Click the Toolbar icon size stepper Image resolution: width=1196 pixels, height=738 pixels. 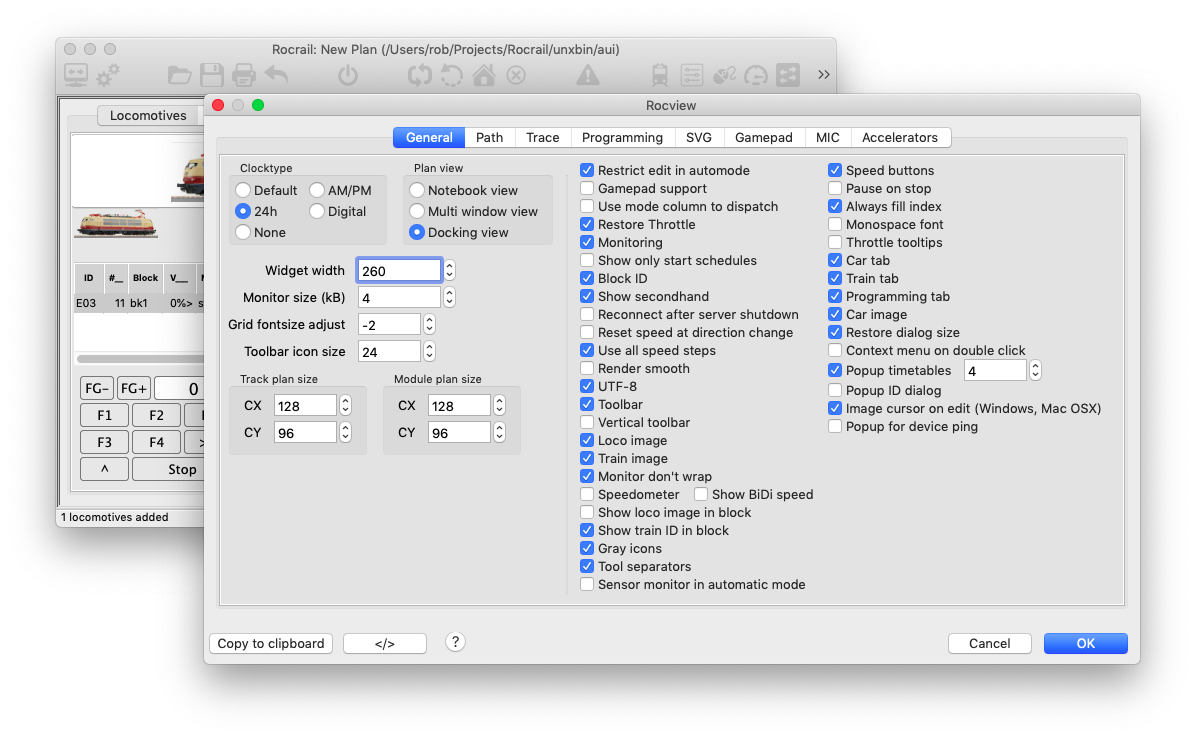tap(430, 351)
